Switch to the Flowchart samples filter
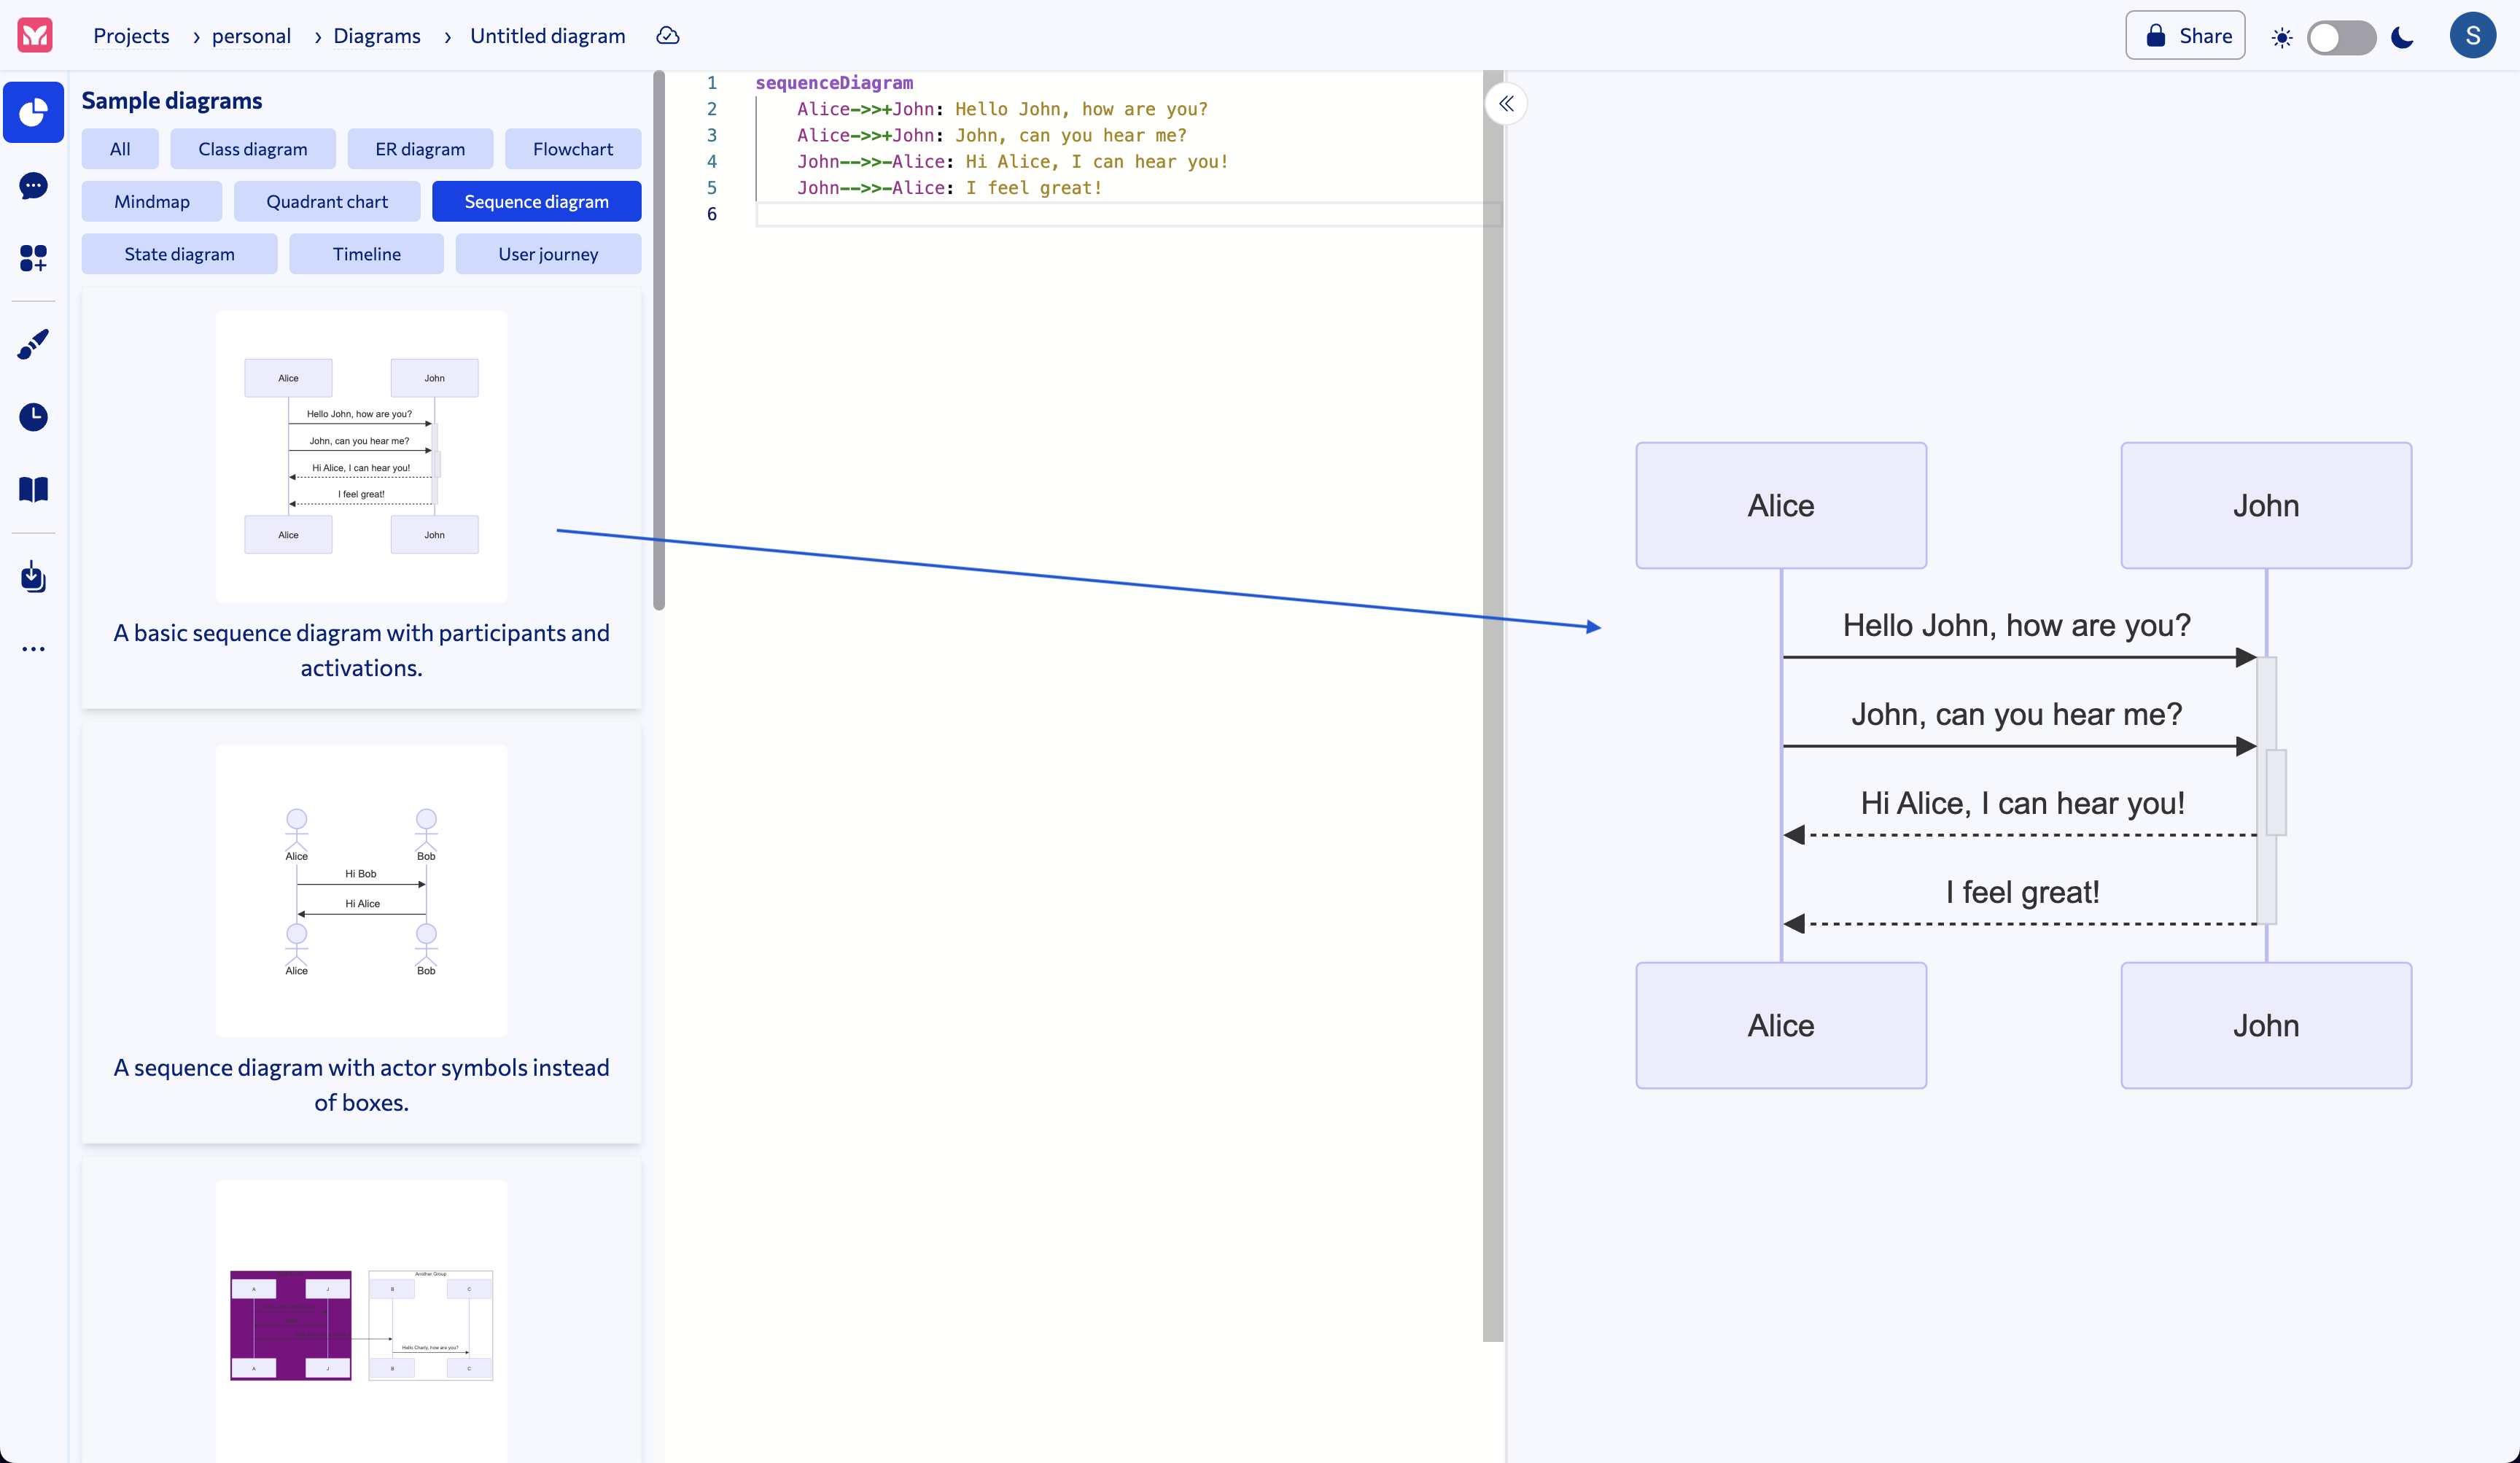Viewport: 2520px width, 1463px height. [573, 148]
